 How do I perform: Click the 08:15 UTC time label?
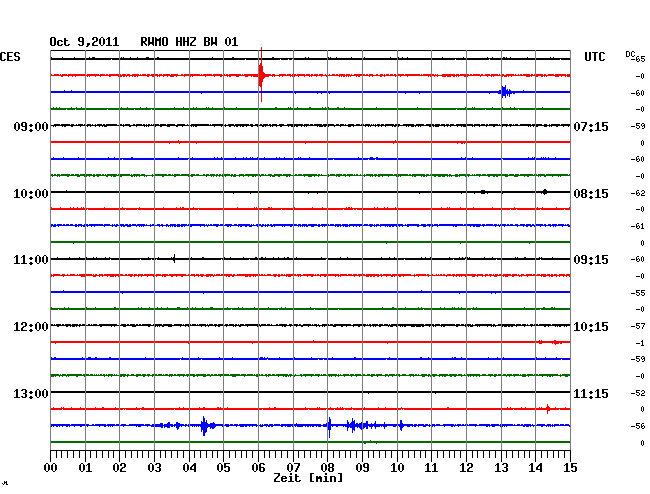591,194
